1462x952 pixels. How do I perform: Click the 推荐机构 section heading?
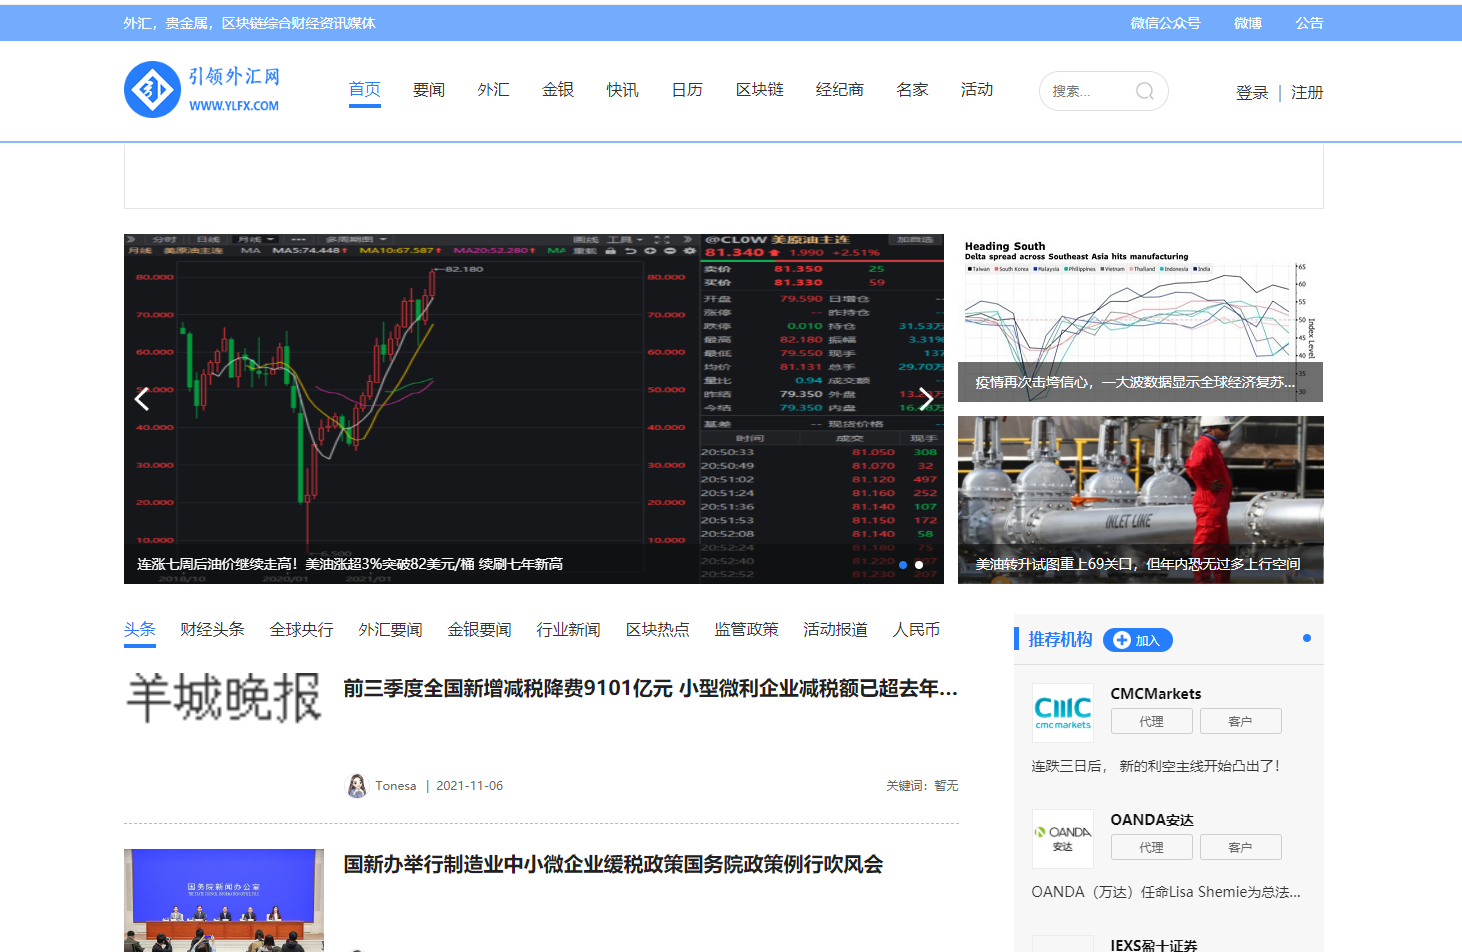coord(1060,640)
